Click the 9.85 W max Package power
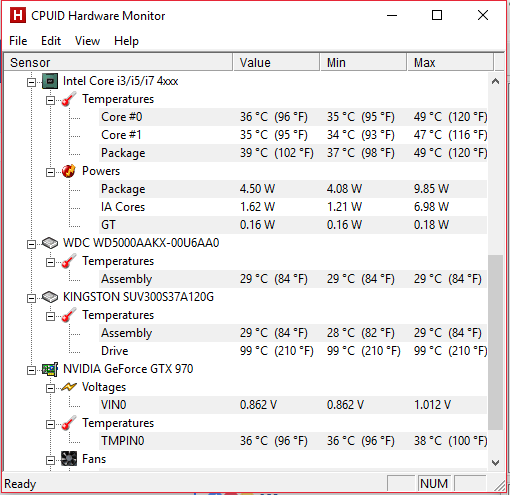Screen dimensions: 510x495 pyautogui.click(x=431, y=189)
